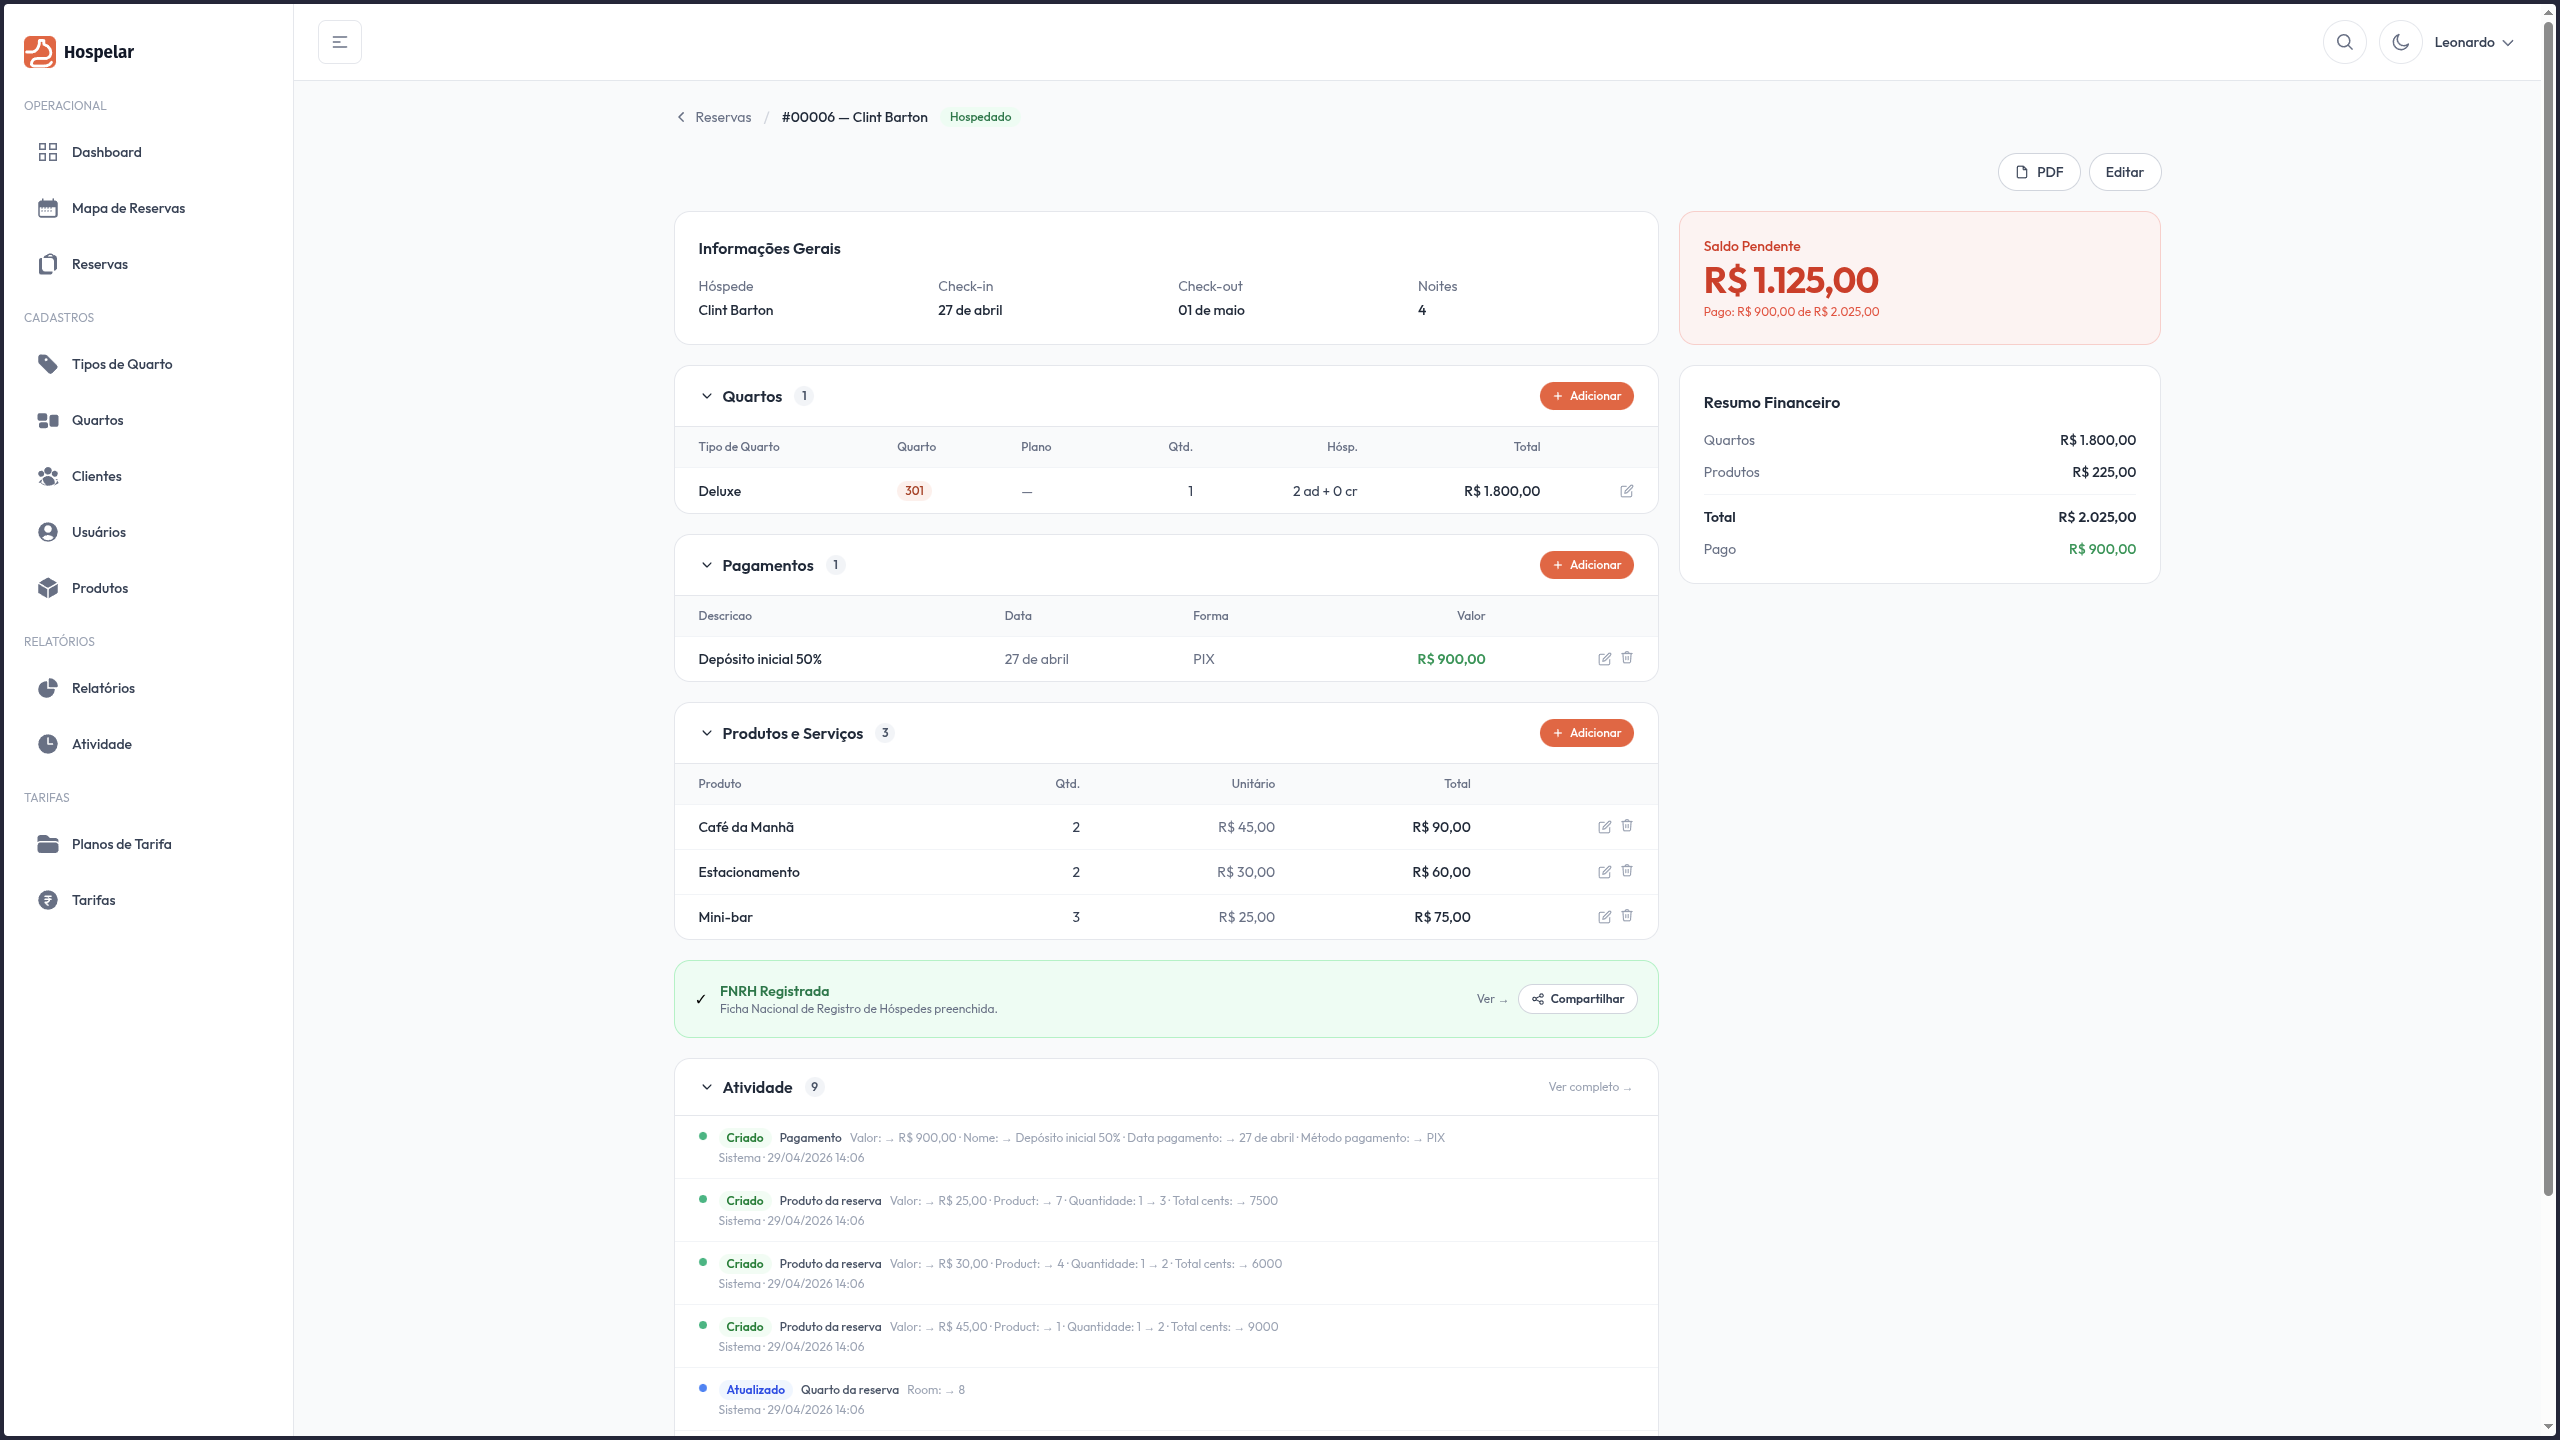Toggle the sidebar collapse button
The height and width of the screenshot is (1440, 2560).
[x=340, y=42]
